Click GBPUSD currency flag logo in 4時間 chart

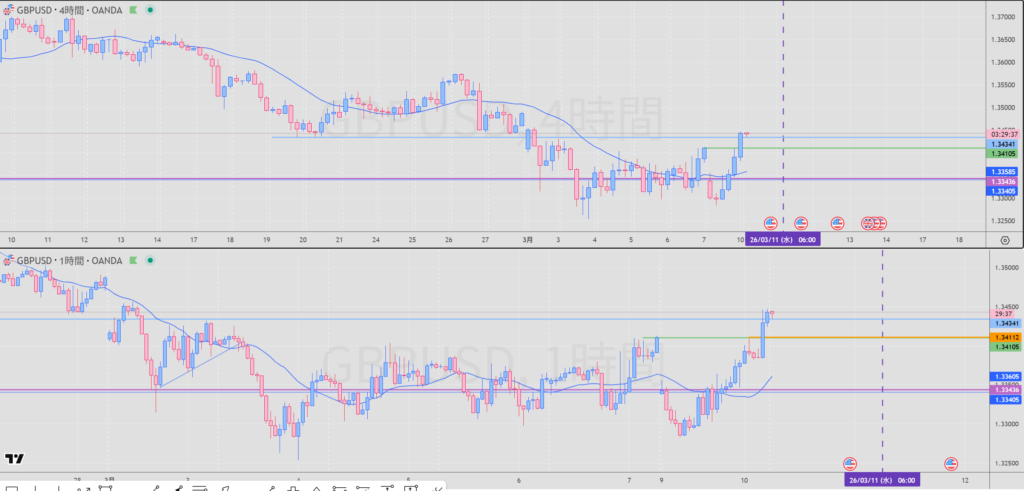click(8, 9)
